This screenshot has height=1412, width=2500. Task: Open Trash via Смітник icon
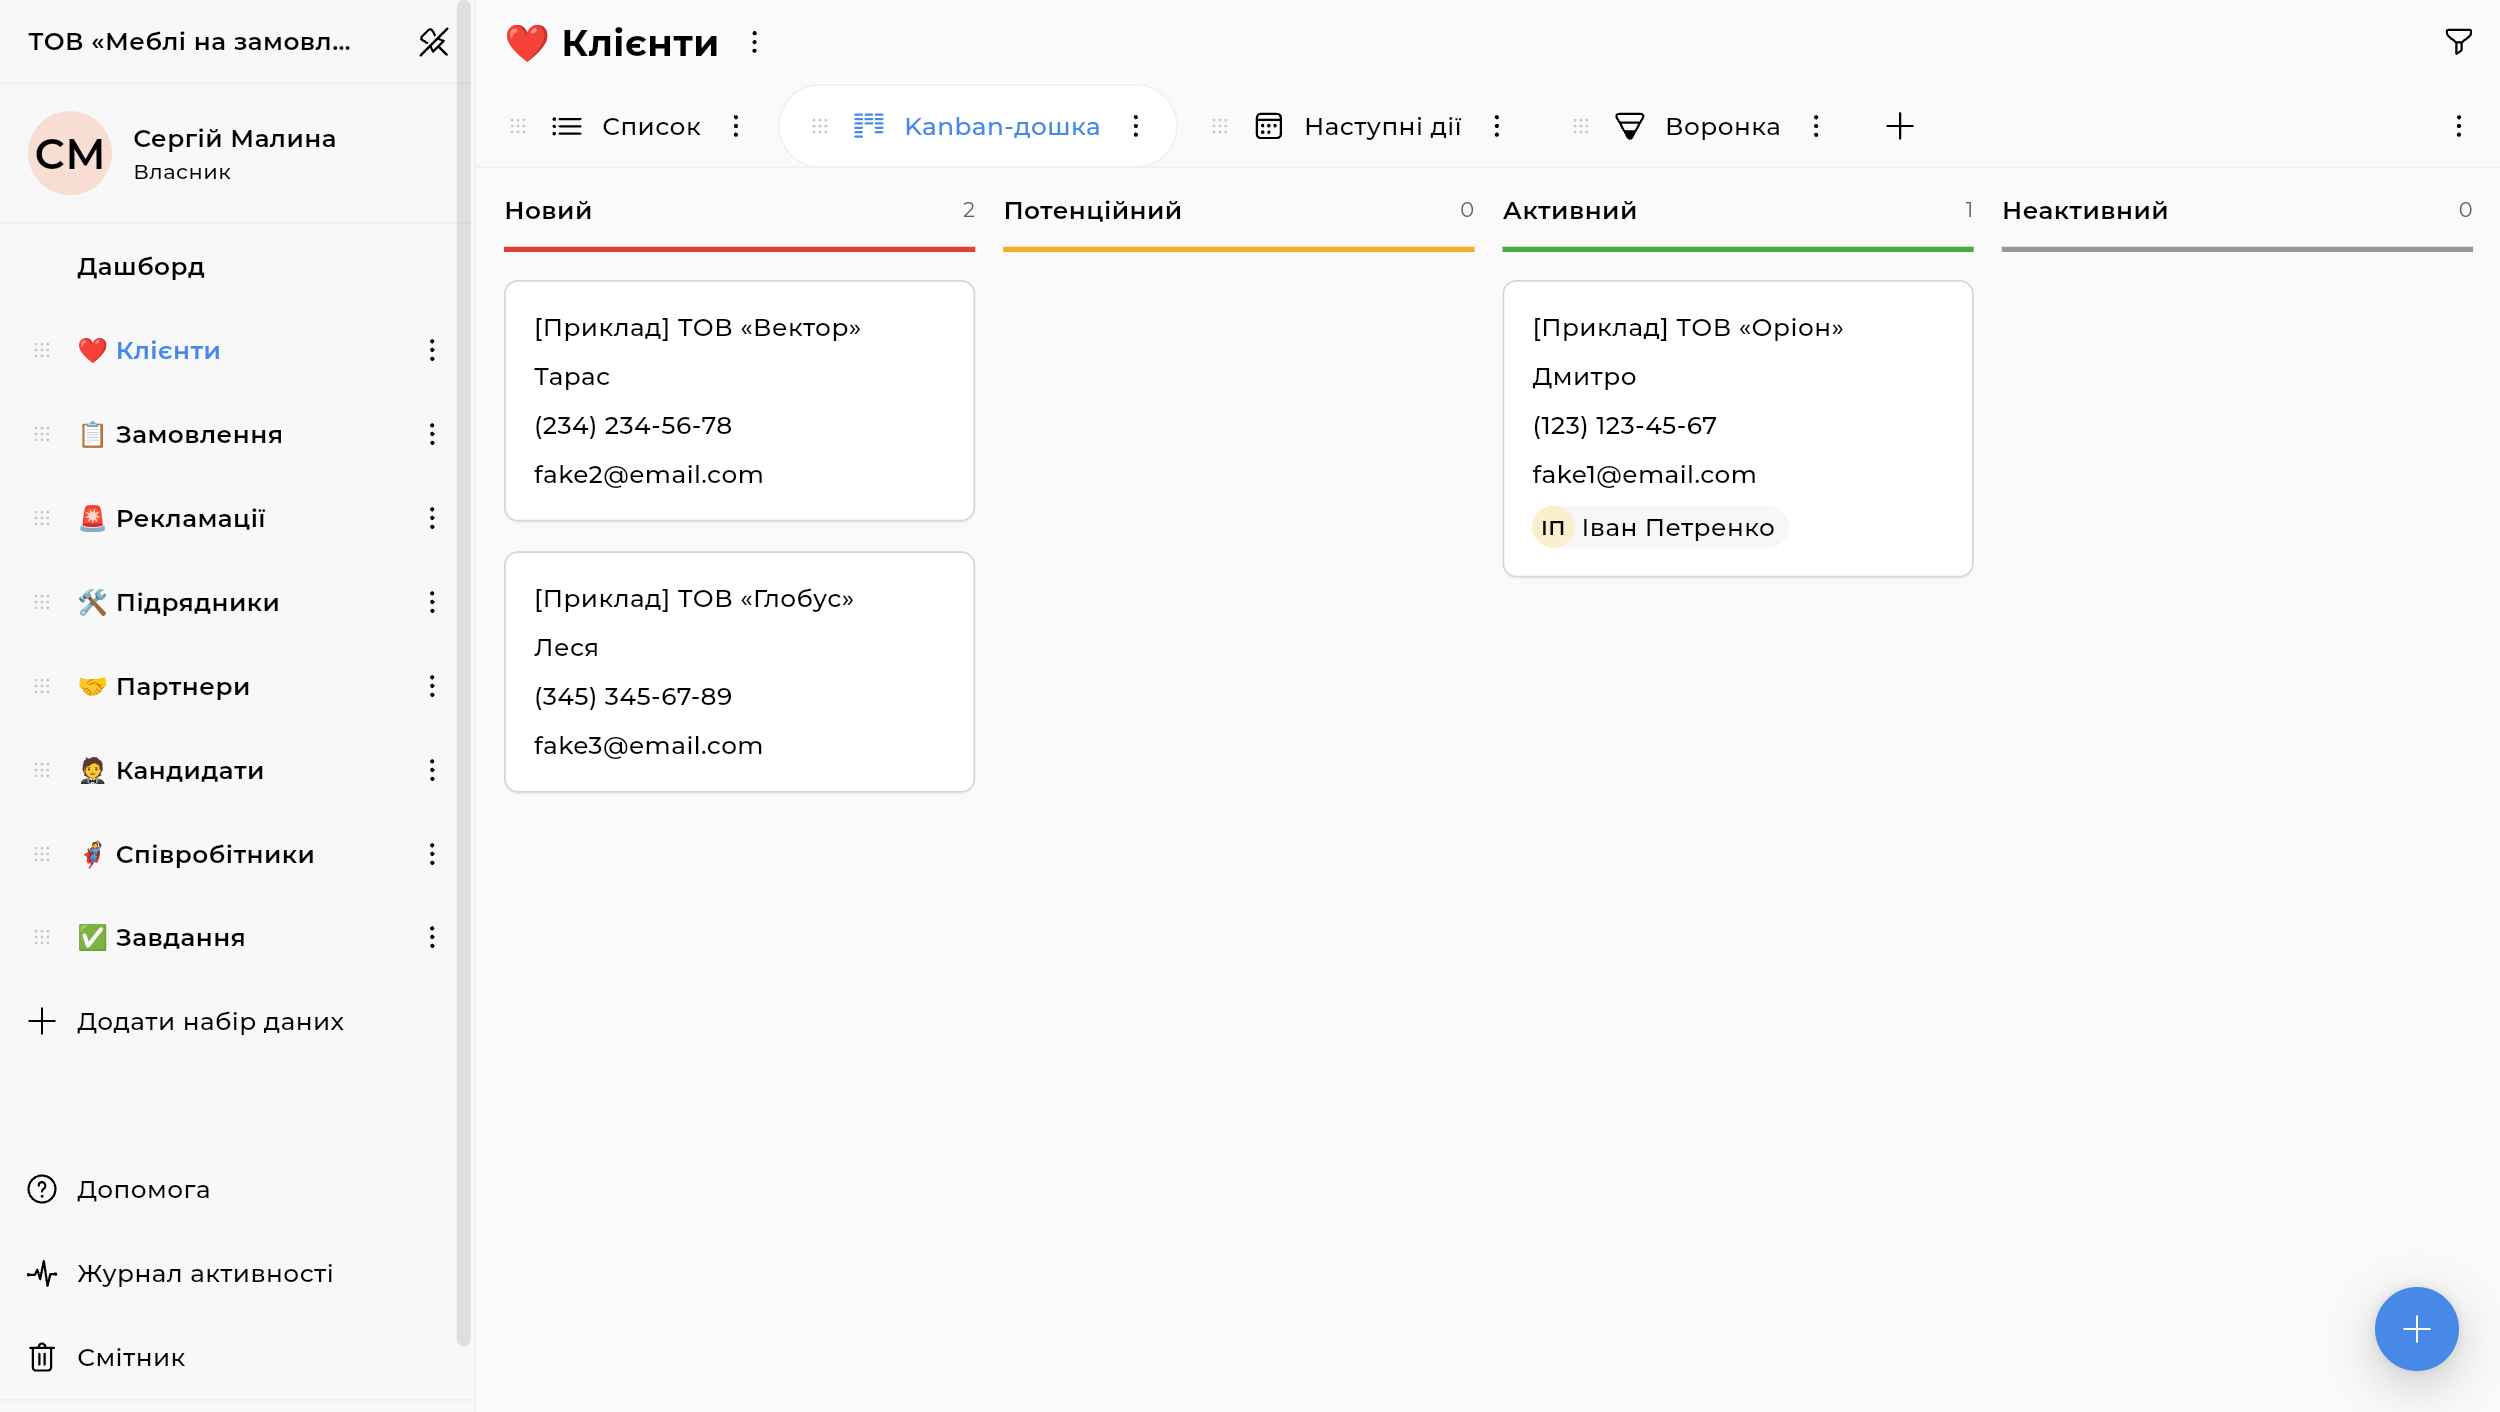point(42,1357)
